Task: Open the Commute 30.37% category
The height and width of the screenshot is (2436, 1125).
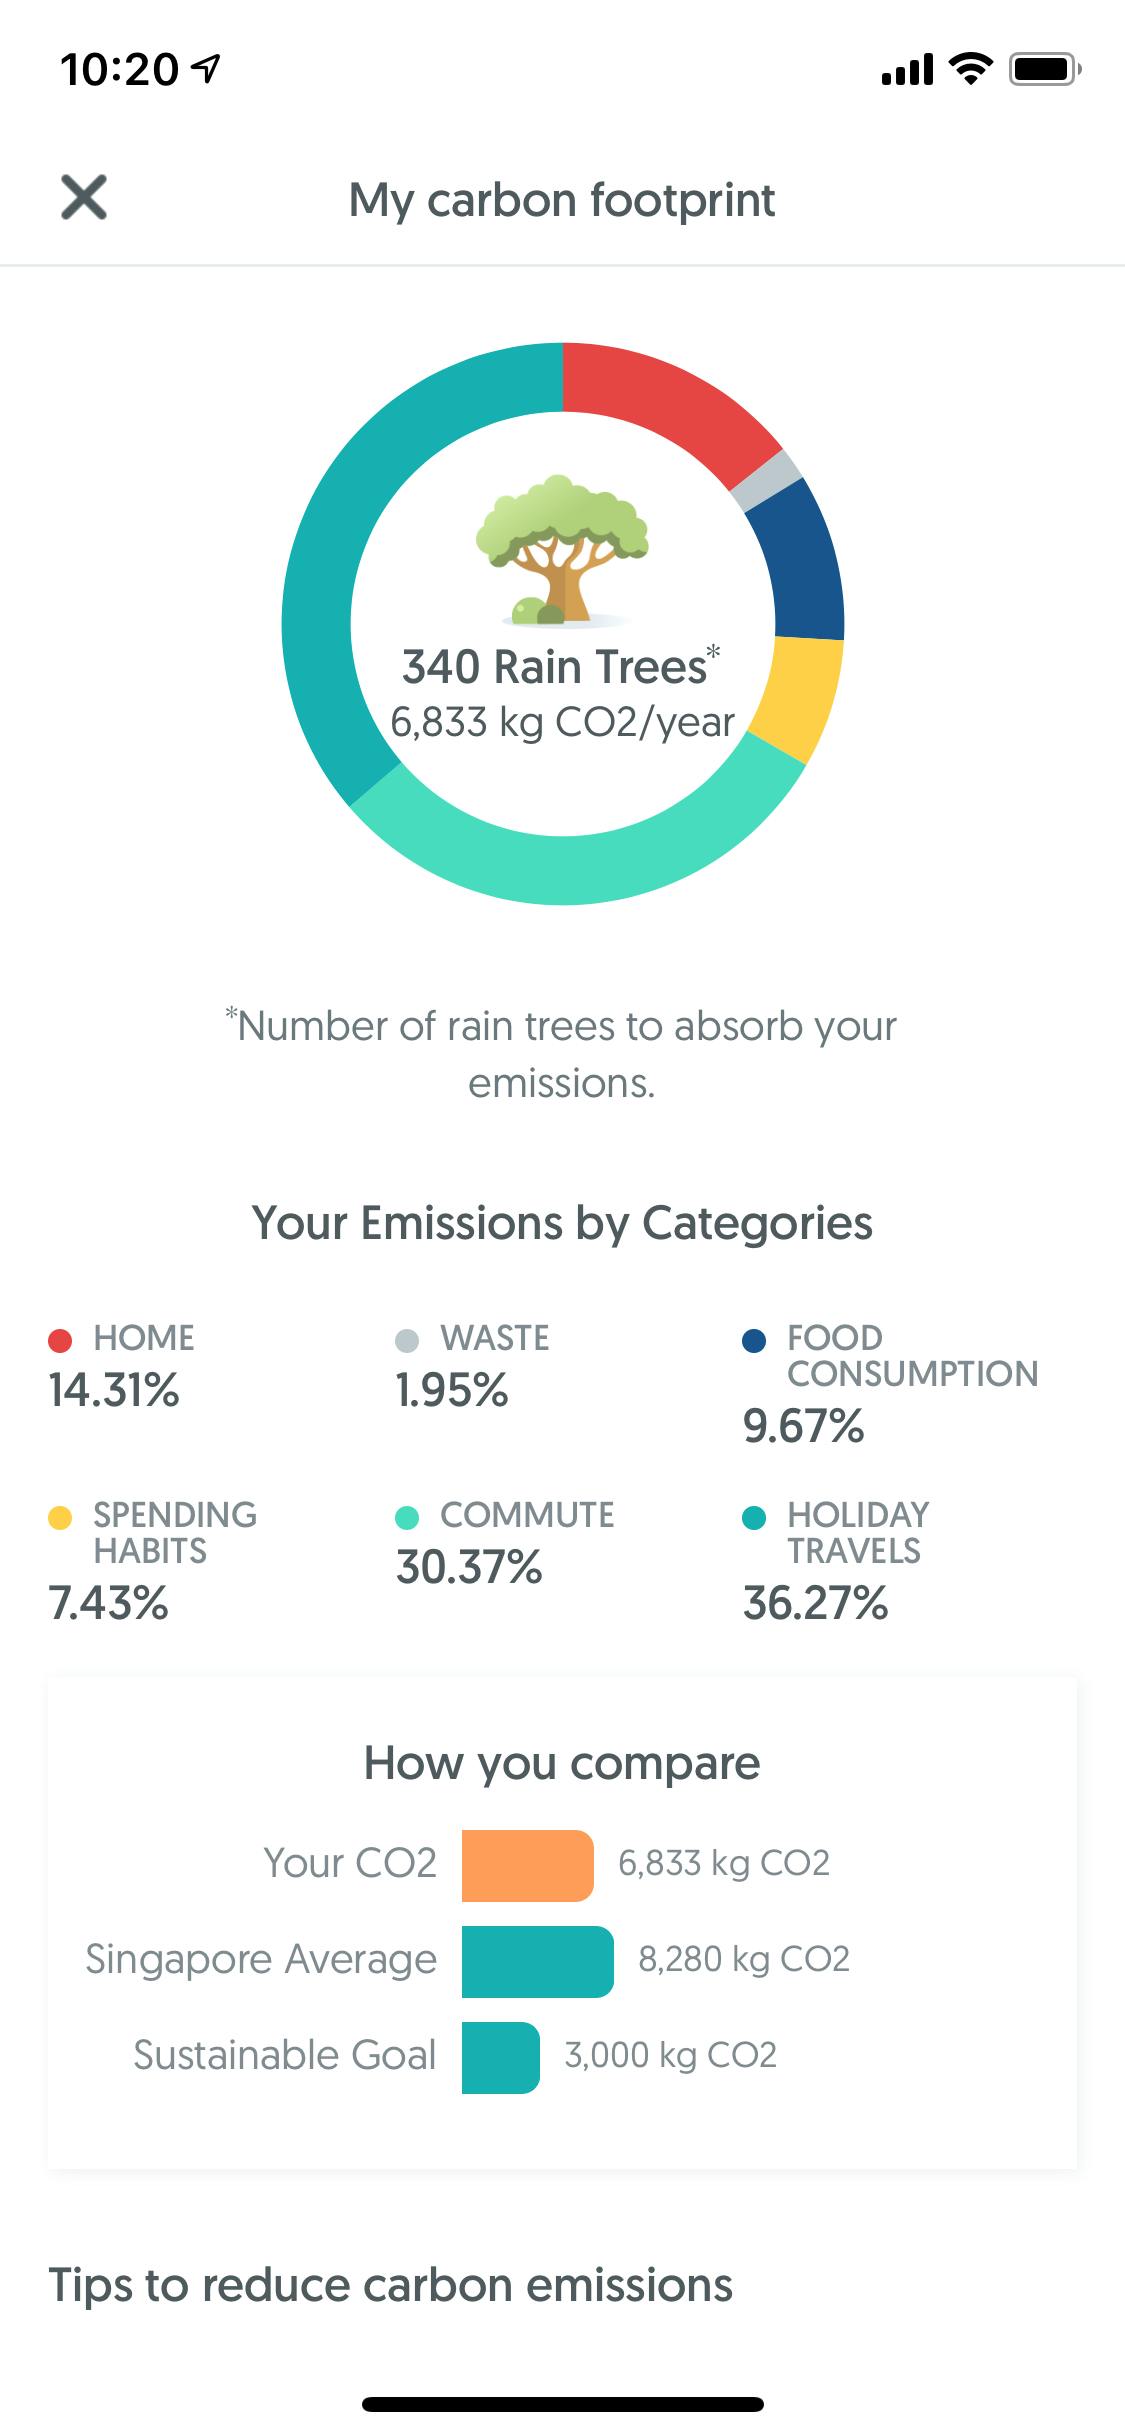Action: tap(504, 1543)
